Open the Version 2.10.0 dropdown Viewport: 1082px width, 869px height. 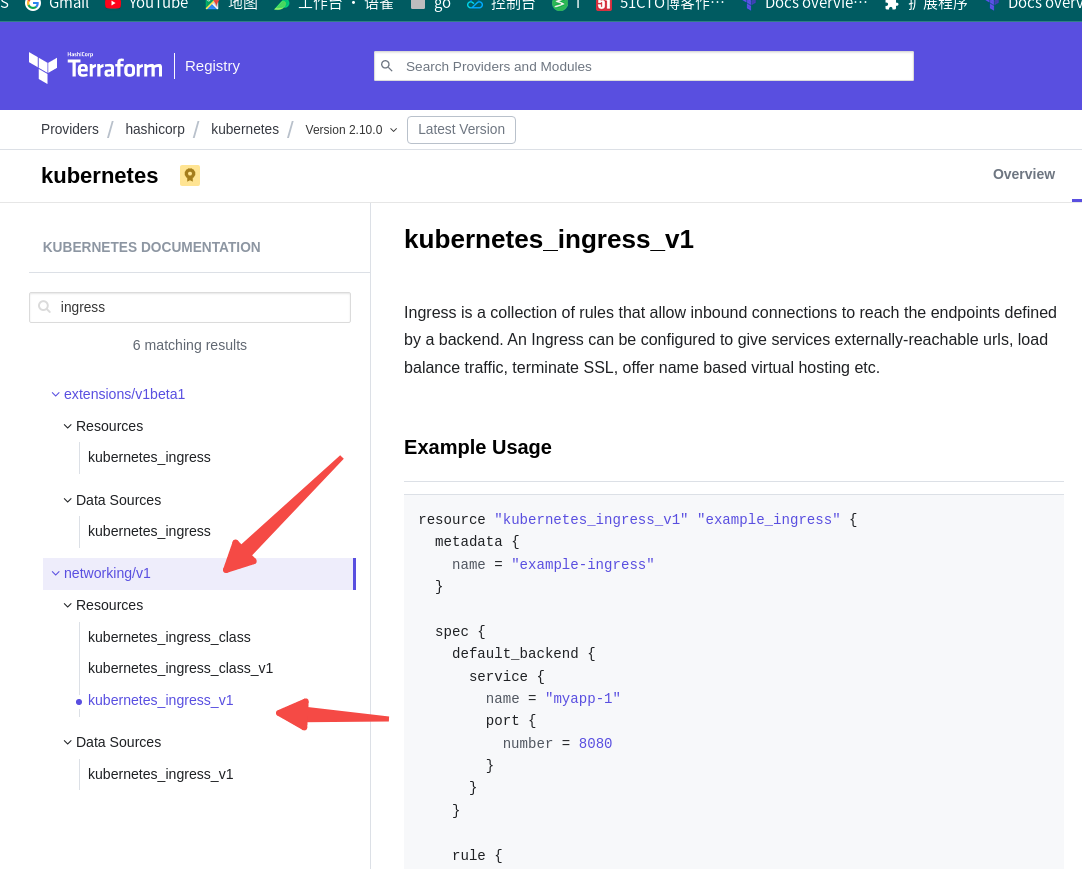(351, 130)
